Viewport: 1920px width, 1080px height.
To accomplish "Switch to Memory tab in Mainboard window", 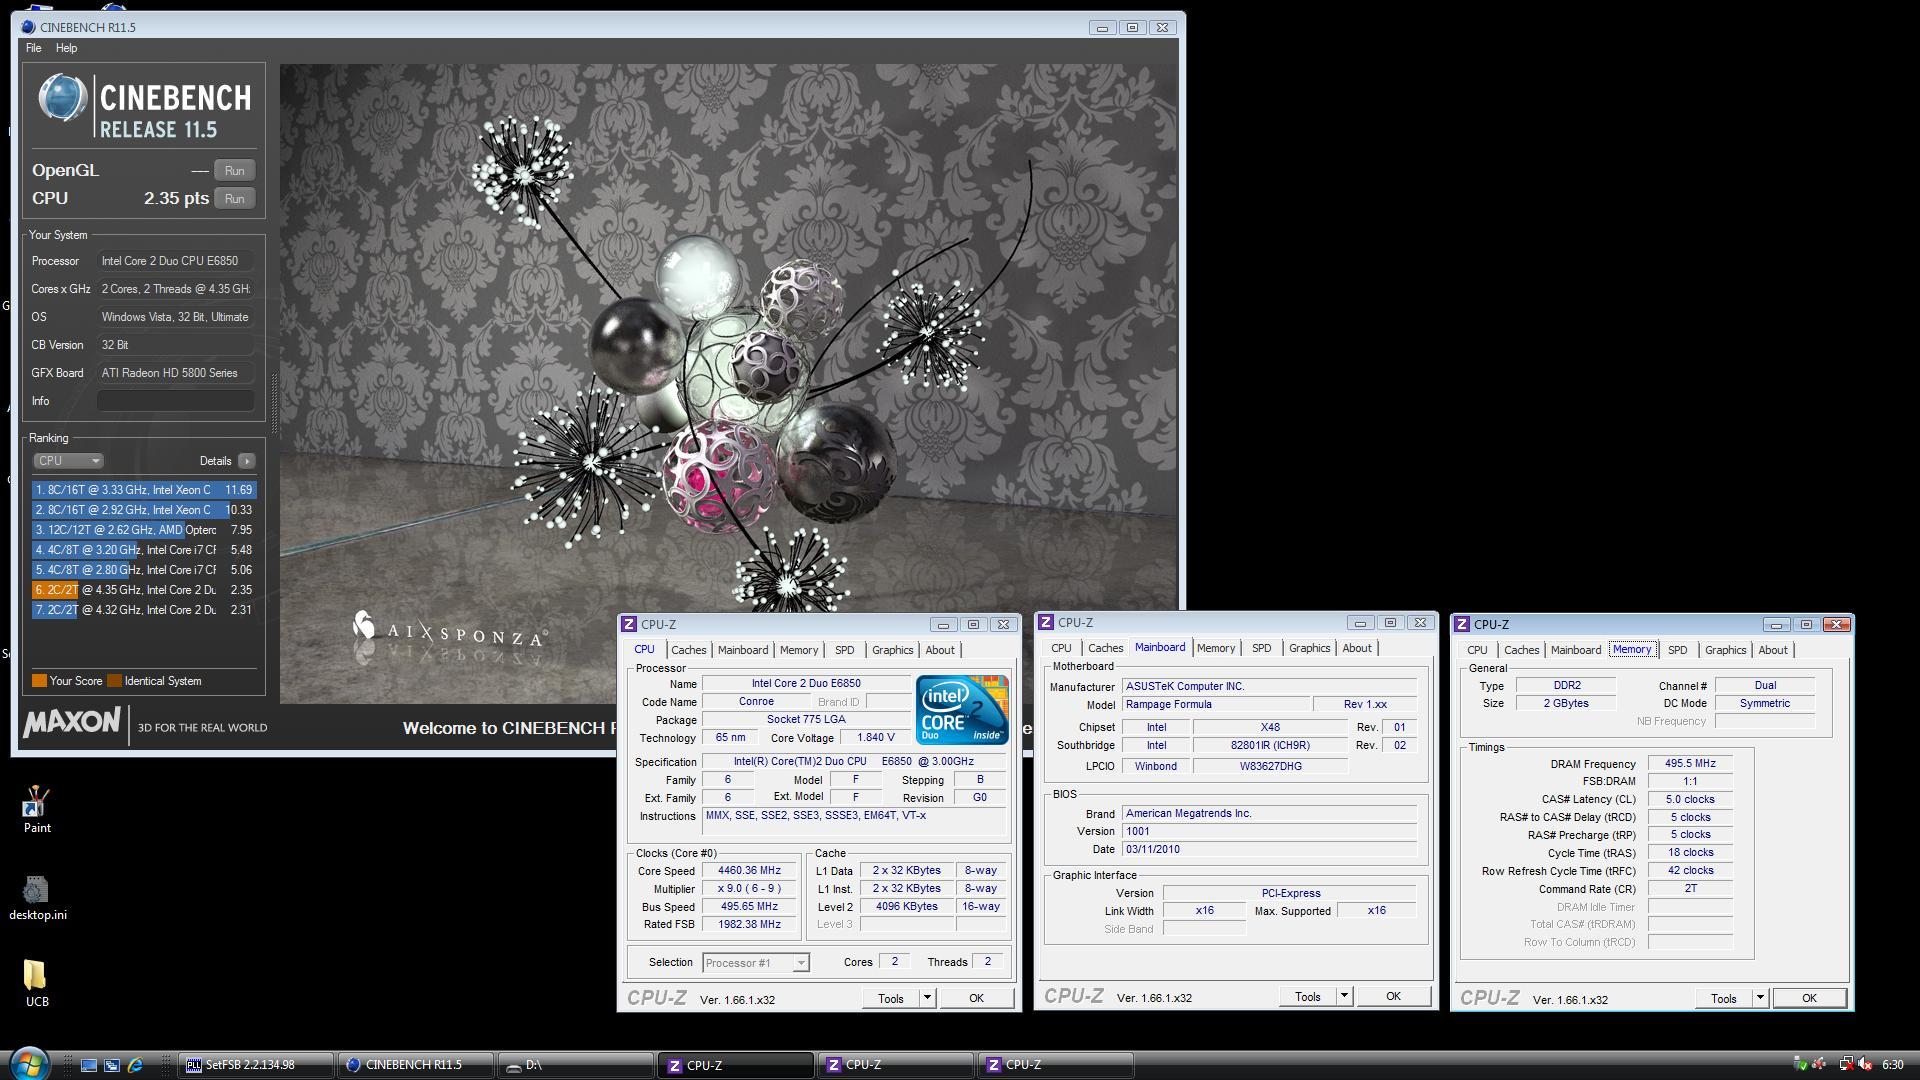I will (1216, 648).
